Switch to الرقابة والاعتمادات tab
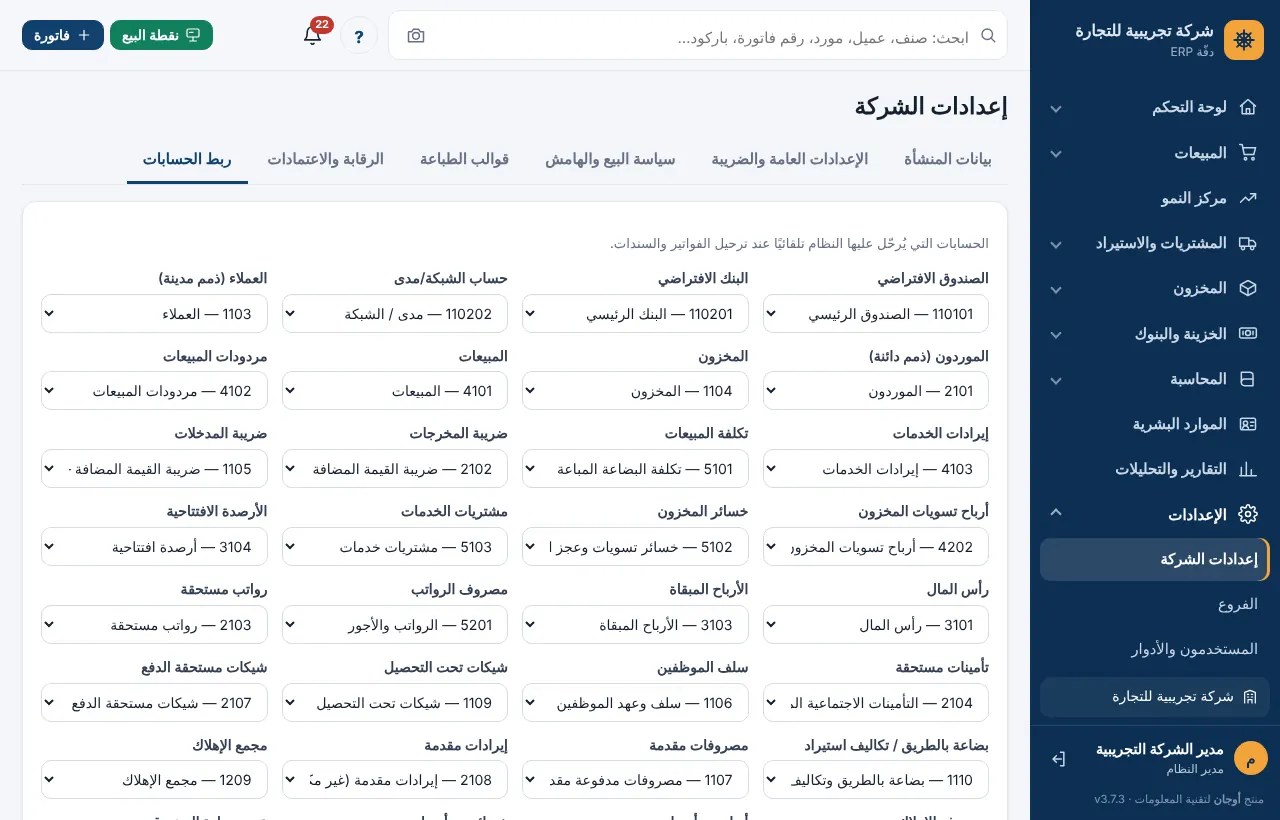Viewport: 1280px width, 820px height. tap(325, 159)
